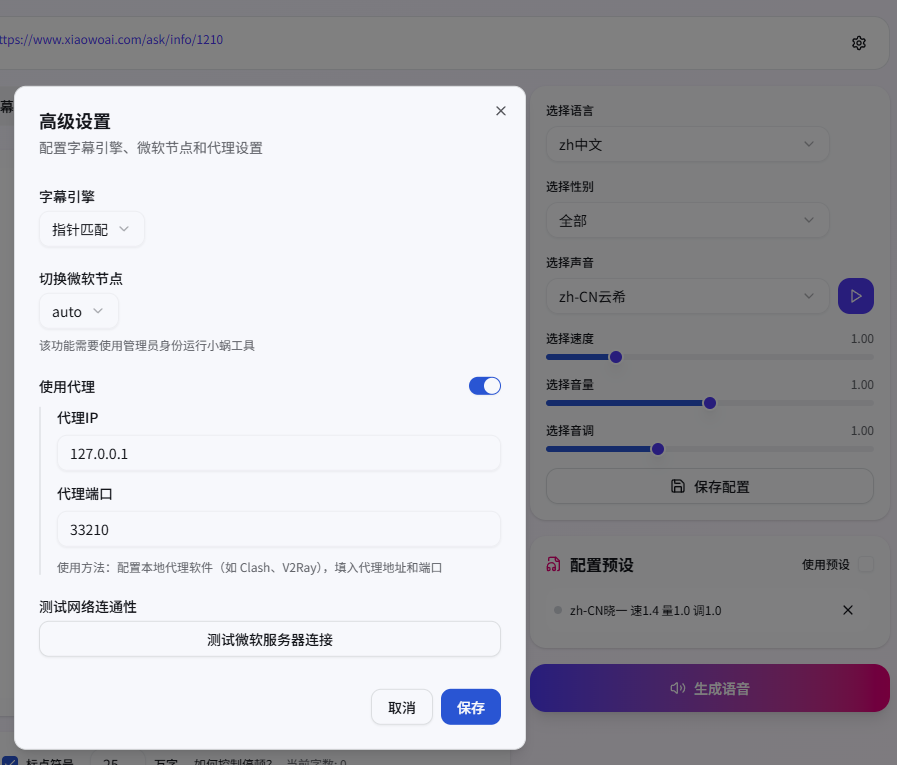Open the 选择语言 dropdown showing zh中文
The width and height of the screenshot is (897, 765).
(687, 144)
